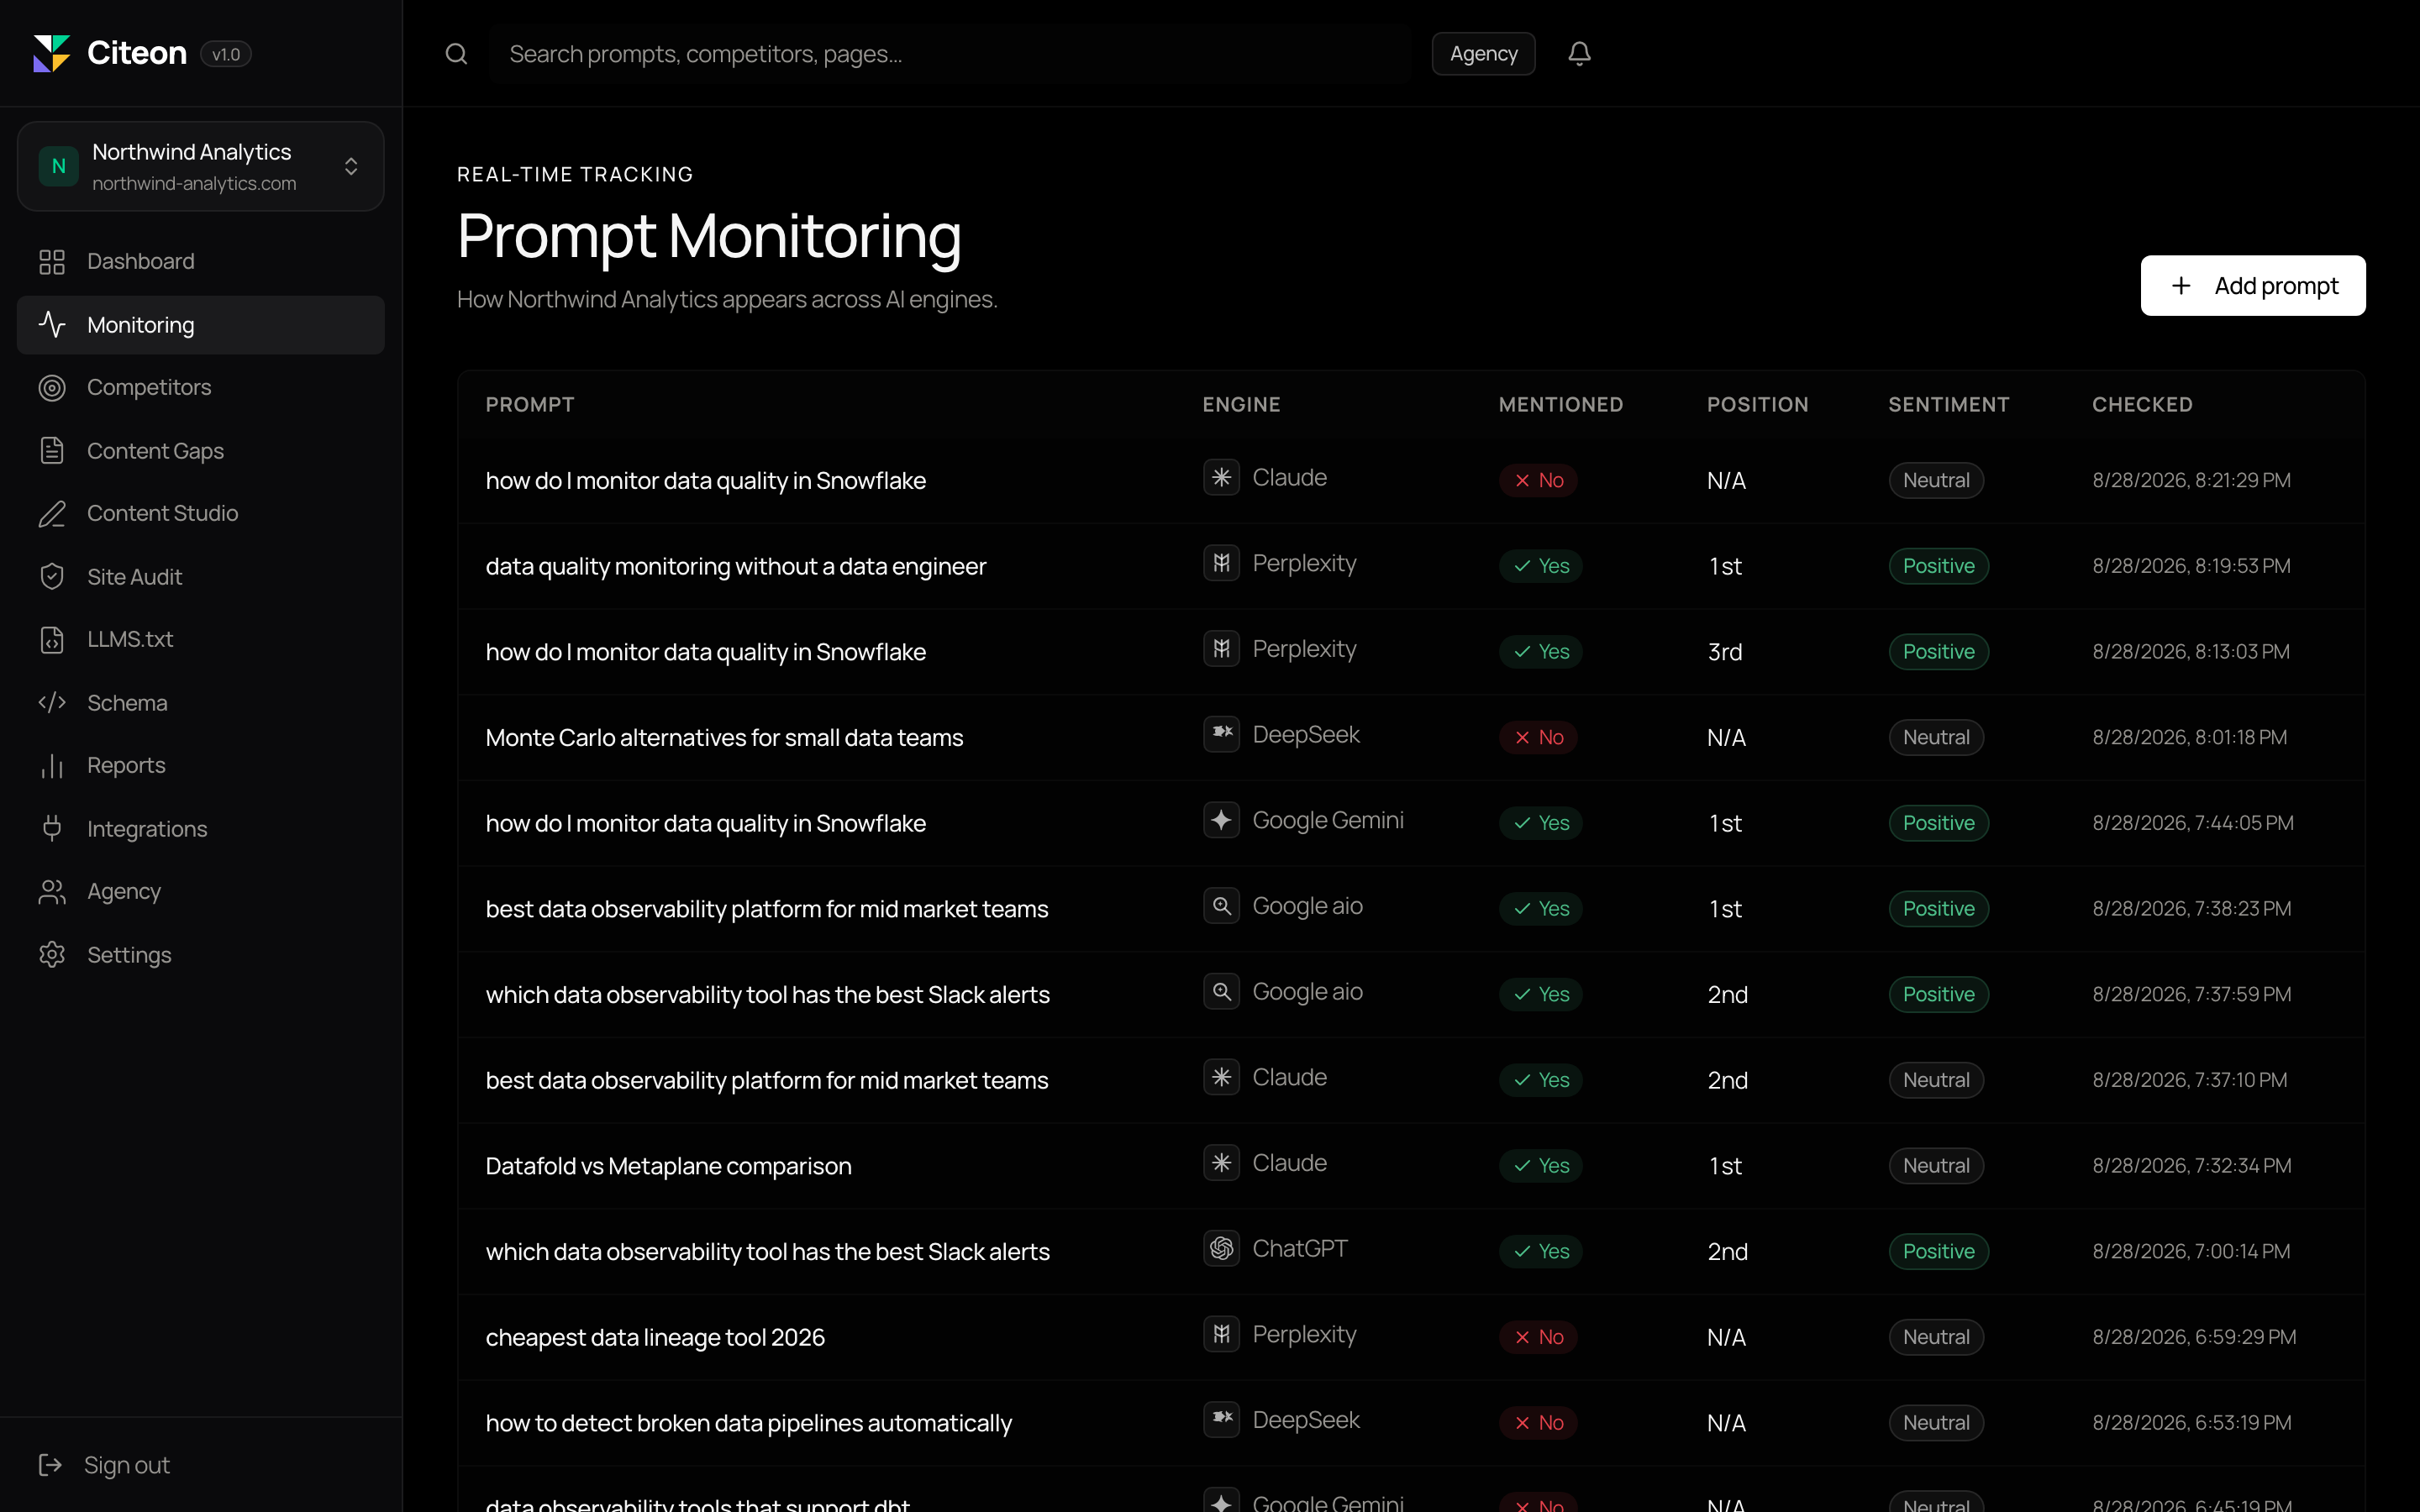2420x1512 pixels.
Task: Click the 2nd position in the 7:37:10 PM row
Action: click(x=1727, y=1081)
